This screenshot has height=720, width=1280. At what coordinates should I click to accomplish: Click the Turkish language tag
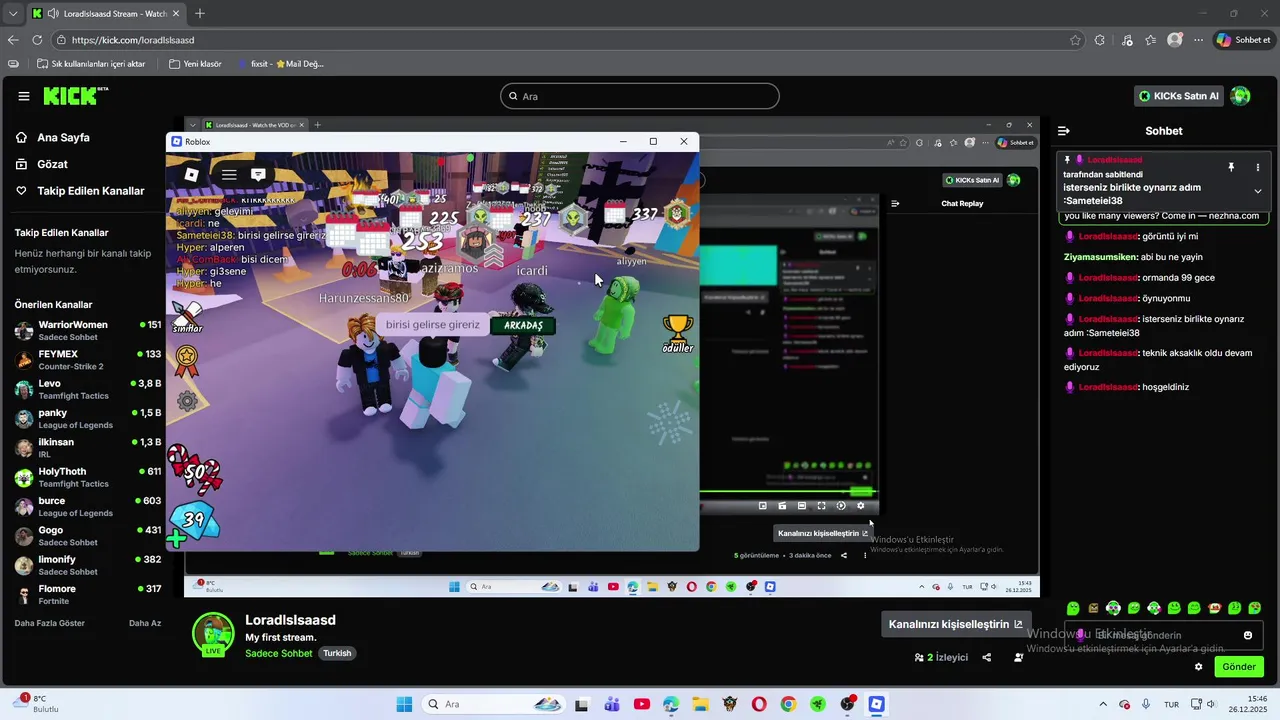click(x=337, y=653)
